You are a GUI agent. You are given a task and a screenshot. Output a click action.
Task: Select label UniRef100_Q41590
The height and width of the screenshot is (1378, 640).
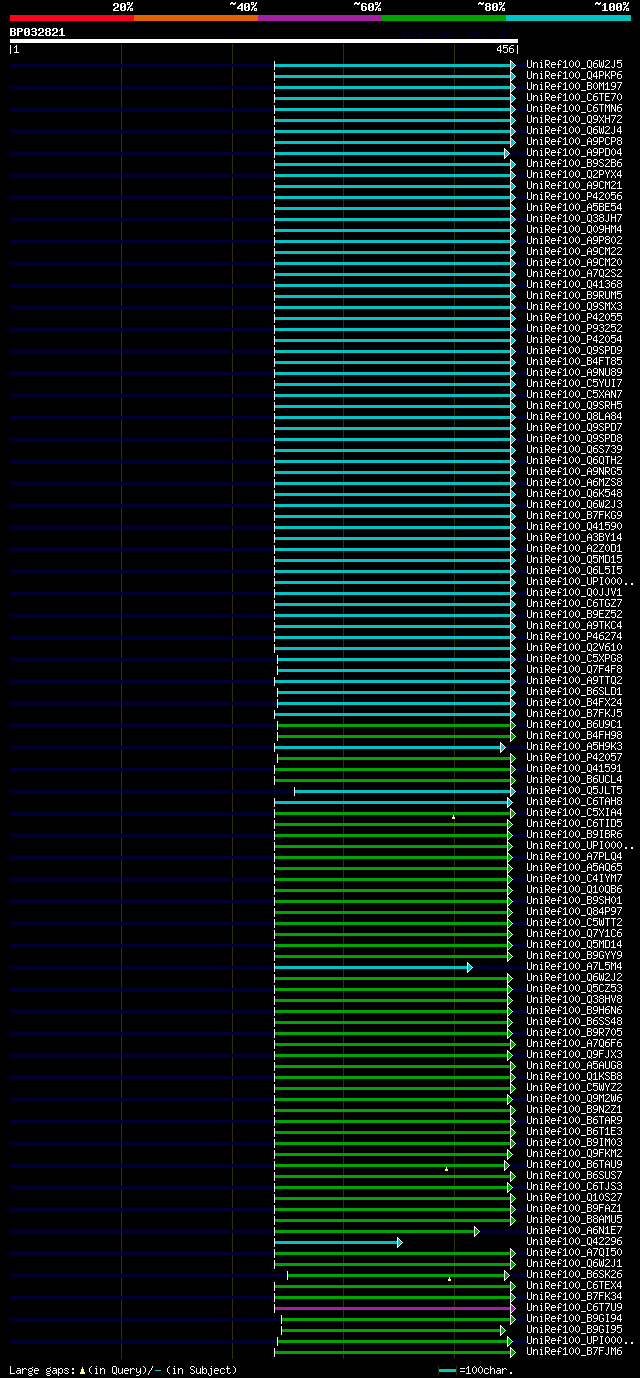pos(574,526)
